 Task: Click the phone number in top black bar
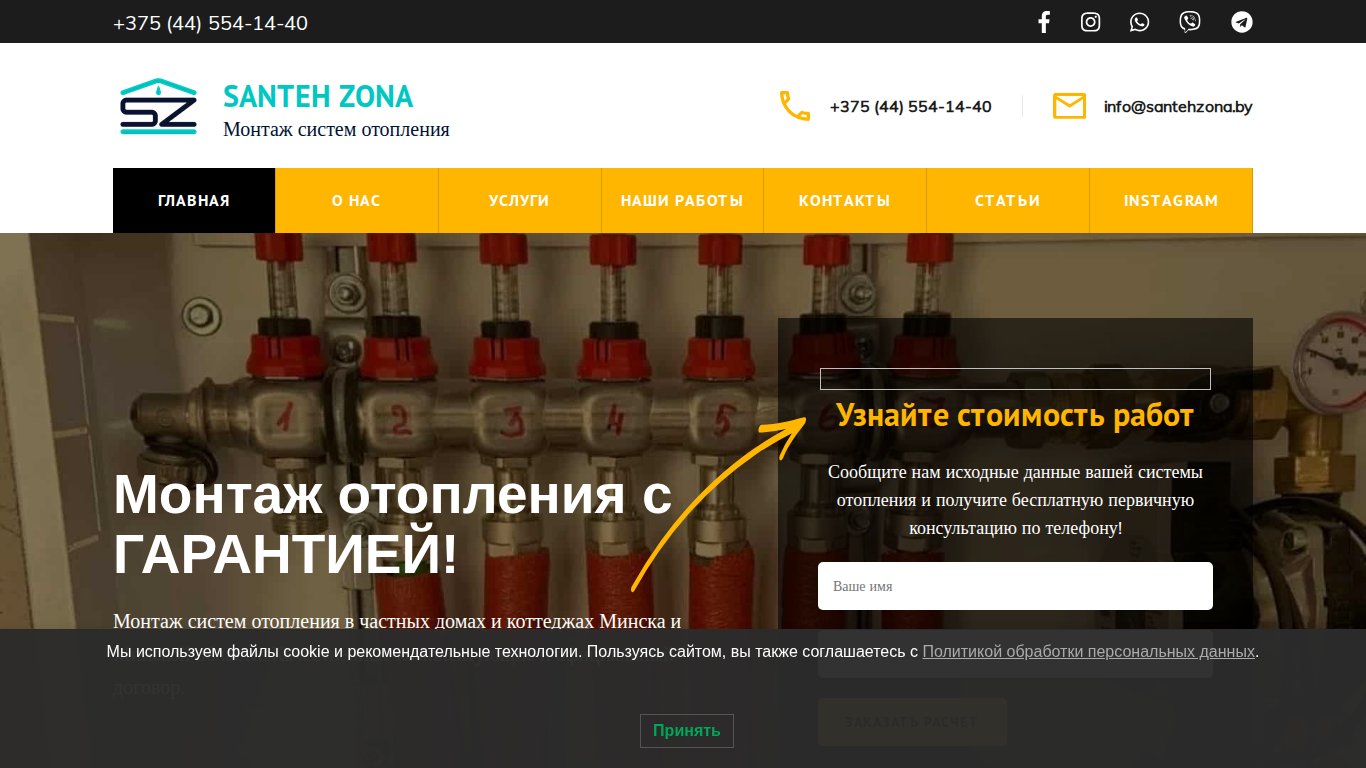(x=211, y=23)
